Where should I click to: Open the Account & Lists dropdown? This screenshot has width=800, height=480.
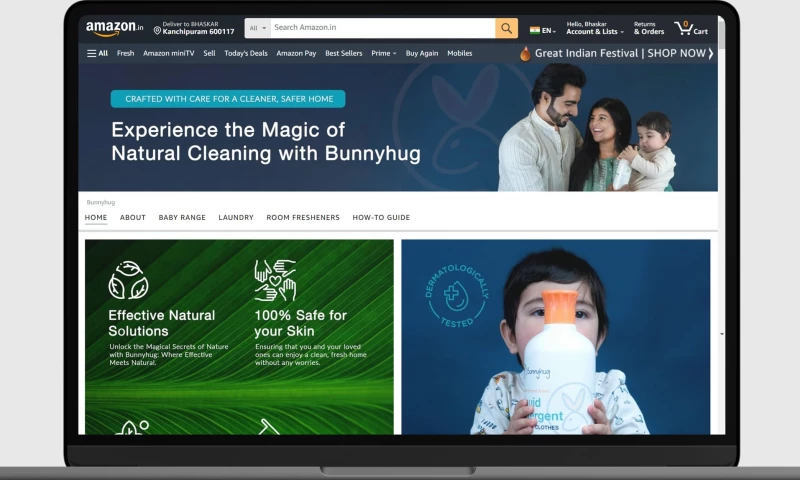click(x=595, y=28)
